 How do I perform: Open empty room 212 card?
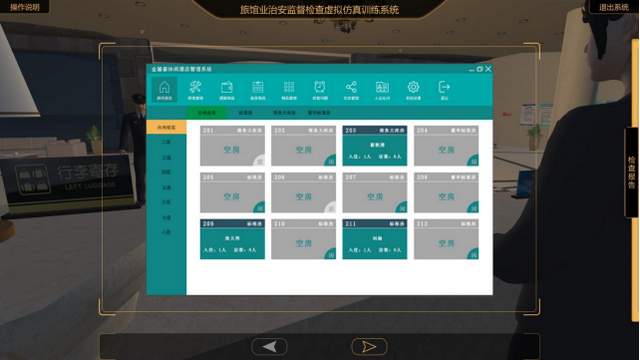tap(446, 239)
